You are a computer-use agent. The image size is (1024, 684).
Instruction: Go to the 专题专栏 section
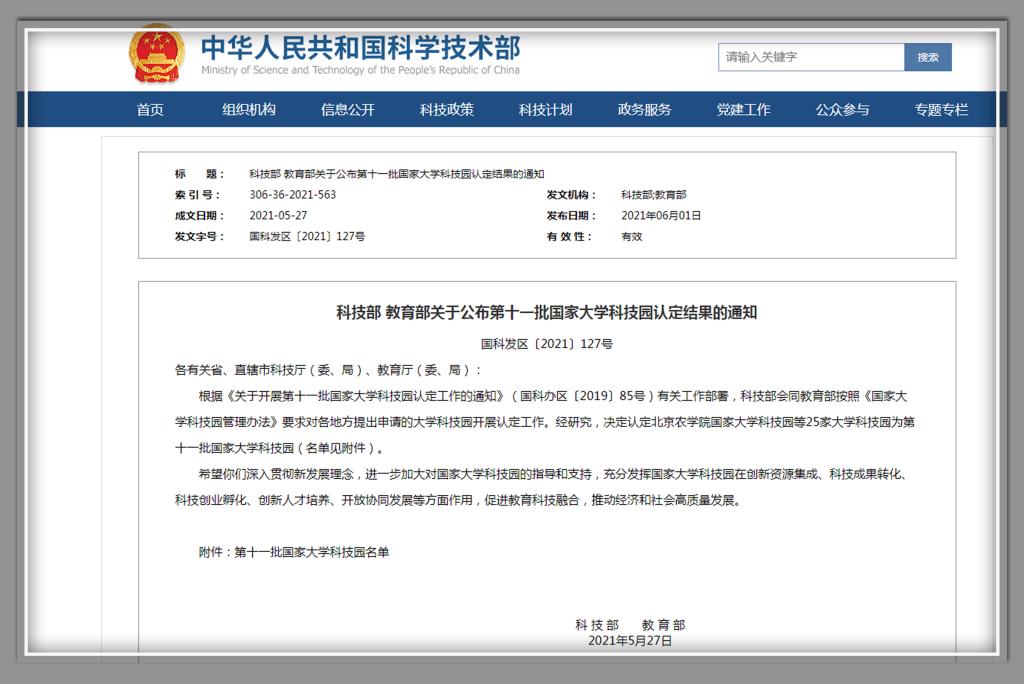pos(941,110)
